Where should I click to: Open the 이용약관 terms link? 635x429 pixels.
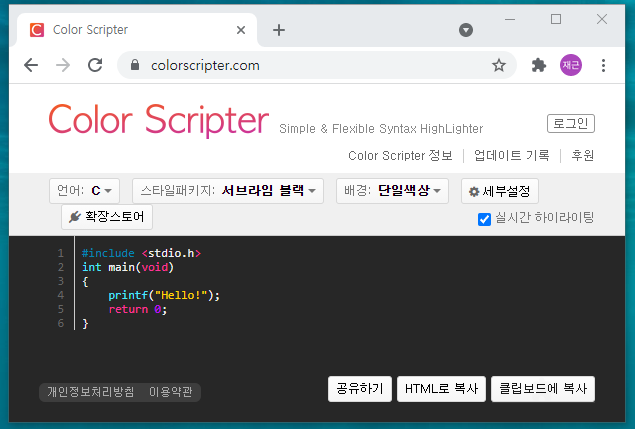click(170, 392)
